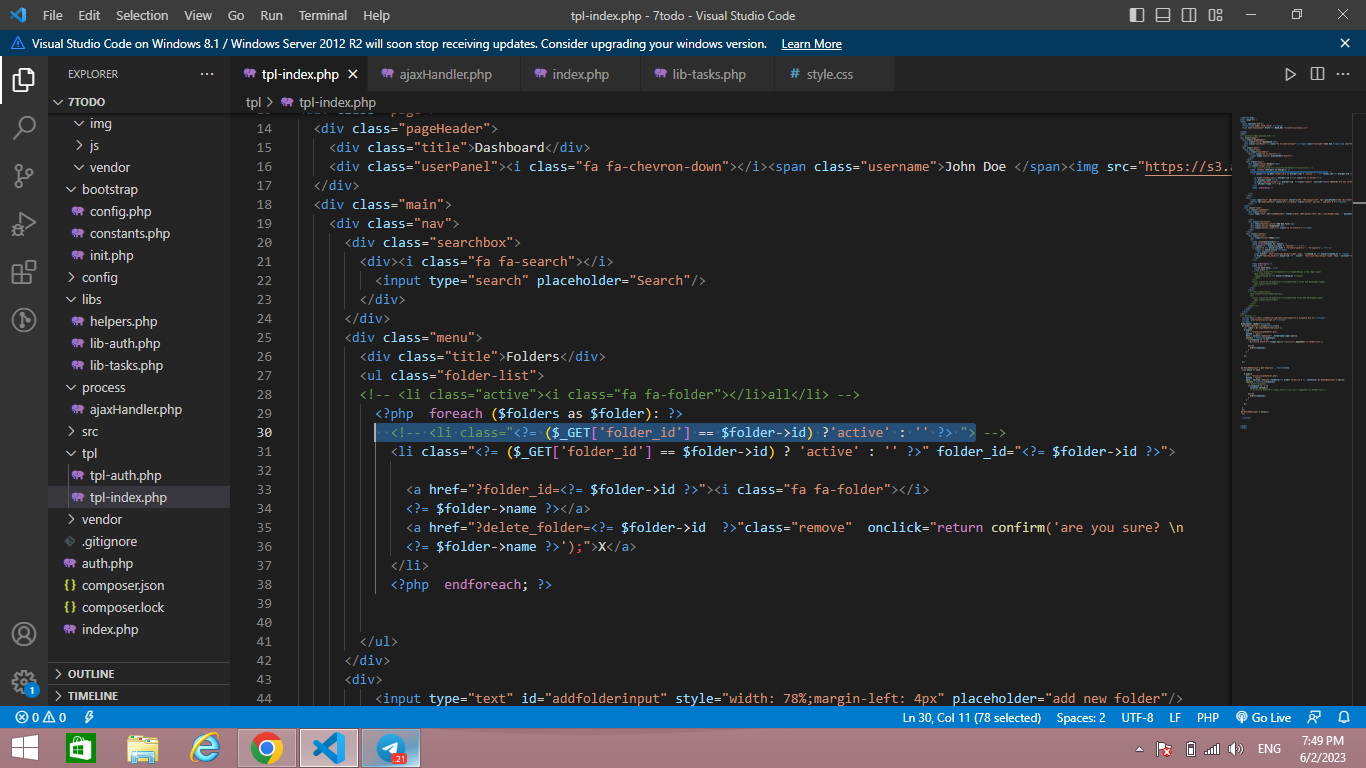Image resolution: width=1366 pixels, height=768 pixels.
Task: Open Edit menu
Action: (x=89, y=15)
